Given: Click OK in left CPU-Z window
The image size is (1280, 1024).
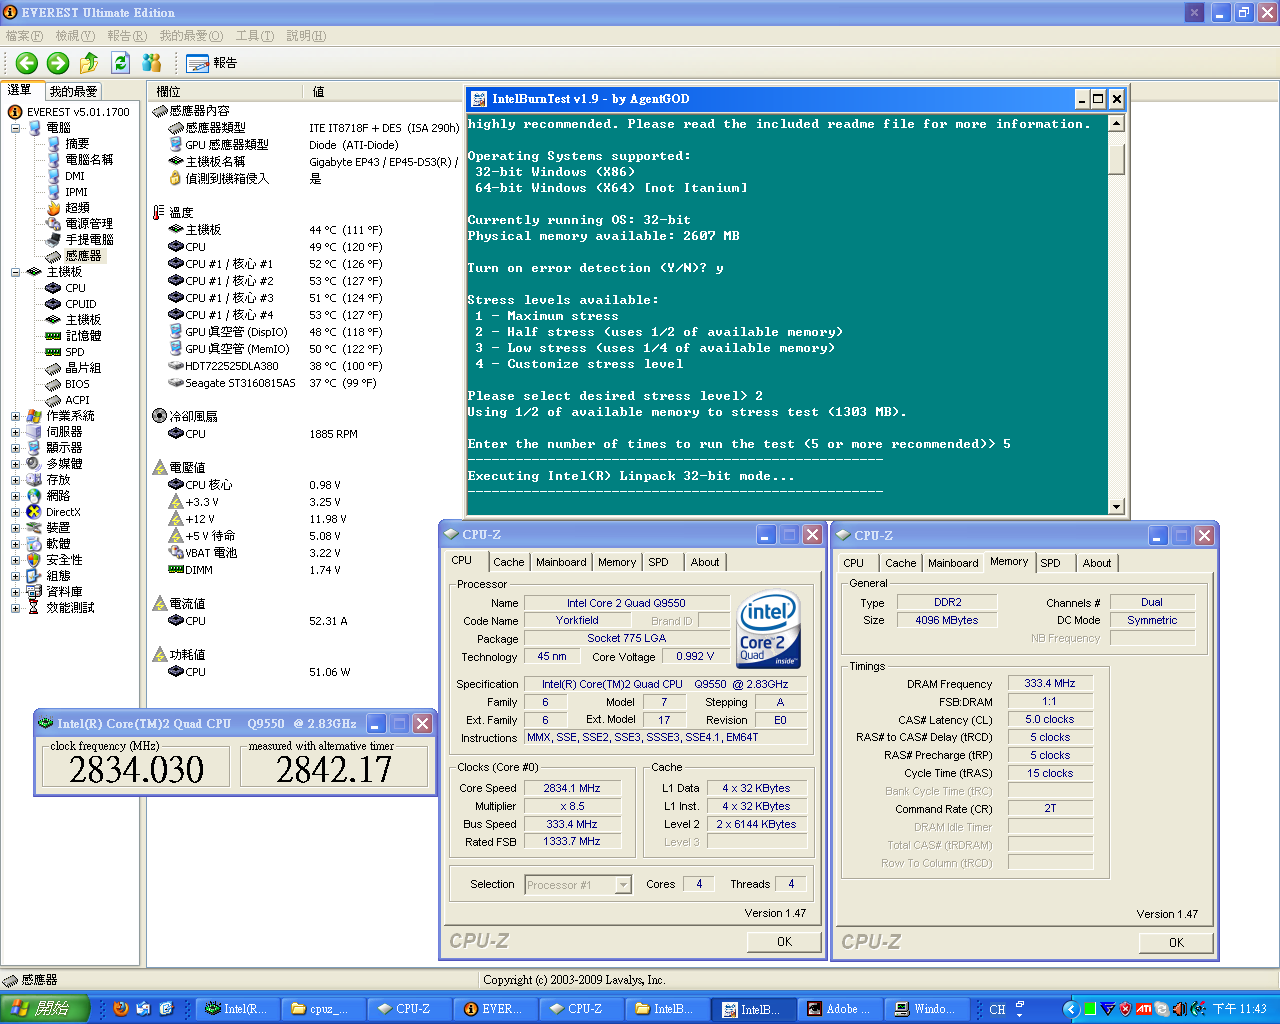Looking at the screenshot, I should pos(784,942).
